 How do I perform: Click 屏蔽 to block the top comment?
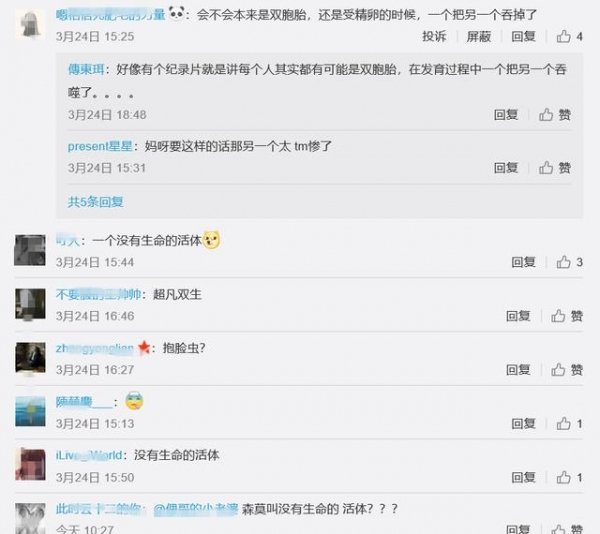[479, 37]
